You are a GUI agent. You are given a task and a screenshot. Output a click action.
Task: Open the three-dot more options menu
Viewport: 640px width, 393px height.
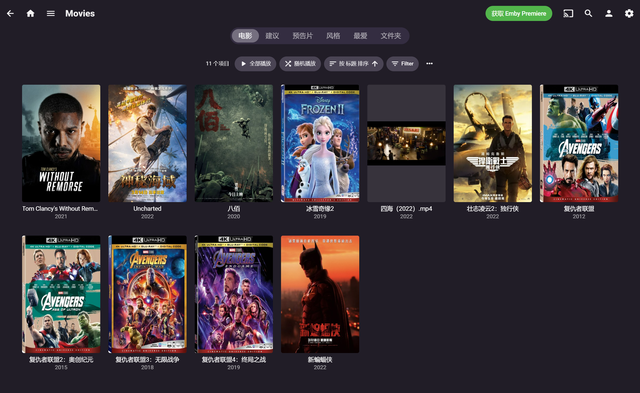pyautogui.click(x=429, y=64)
